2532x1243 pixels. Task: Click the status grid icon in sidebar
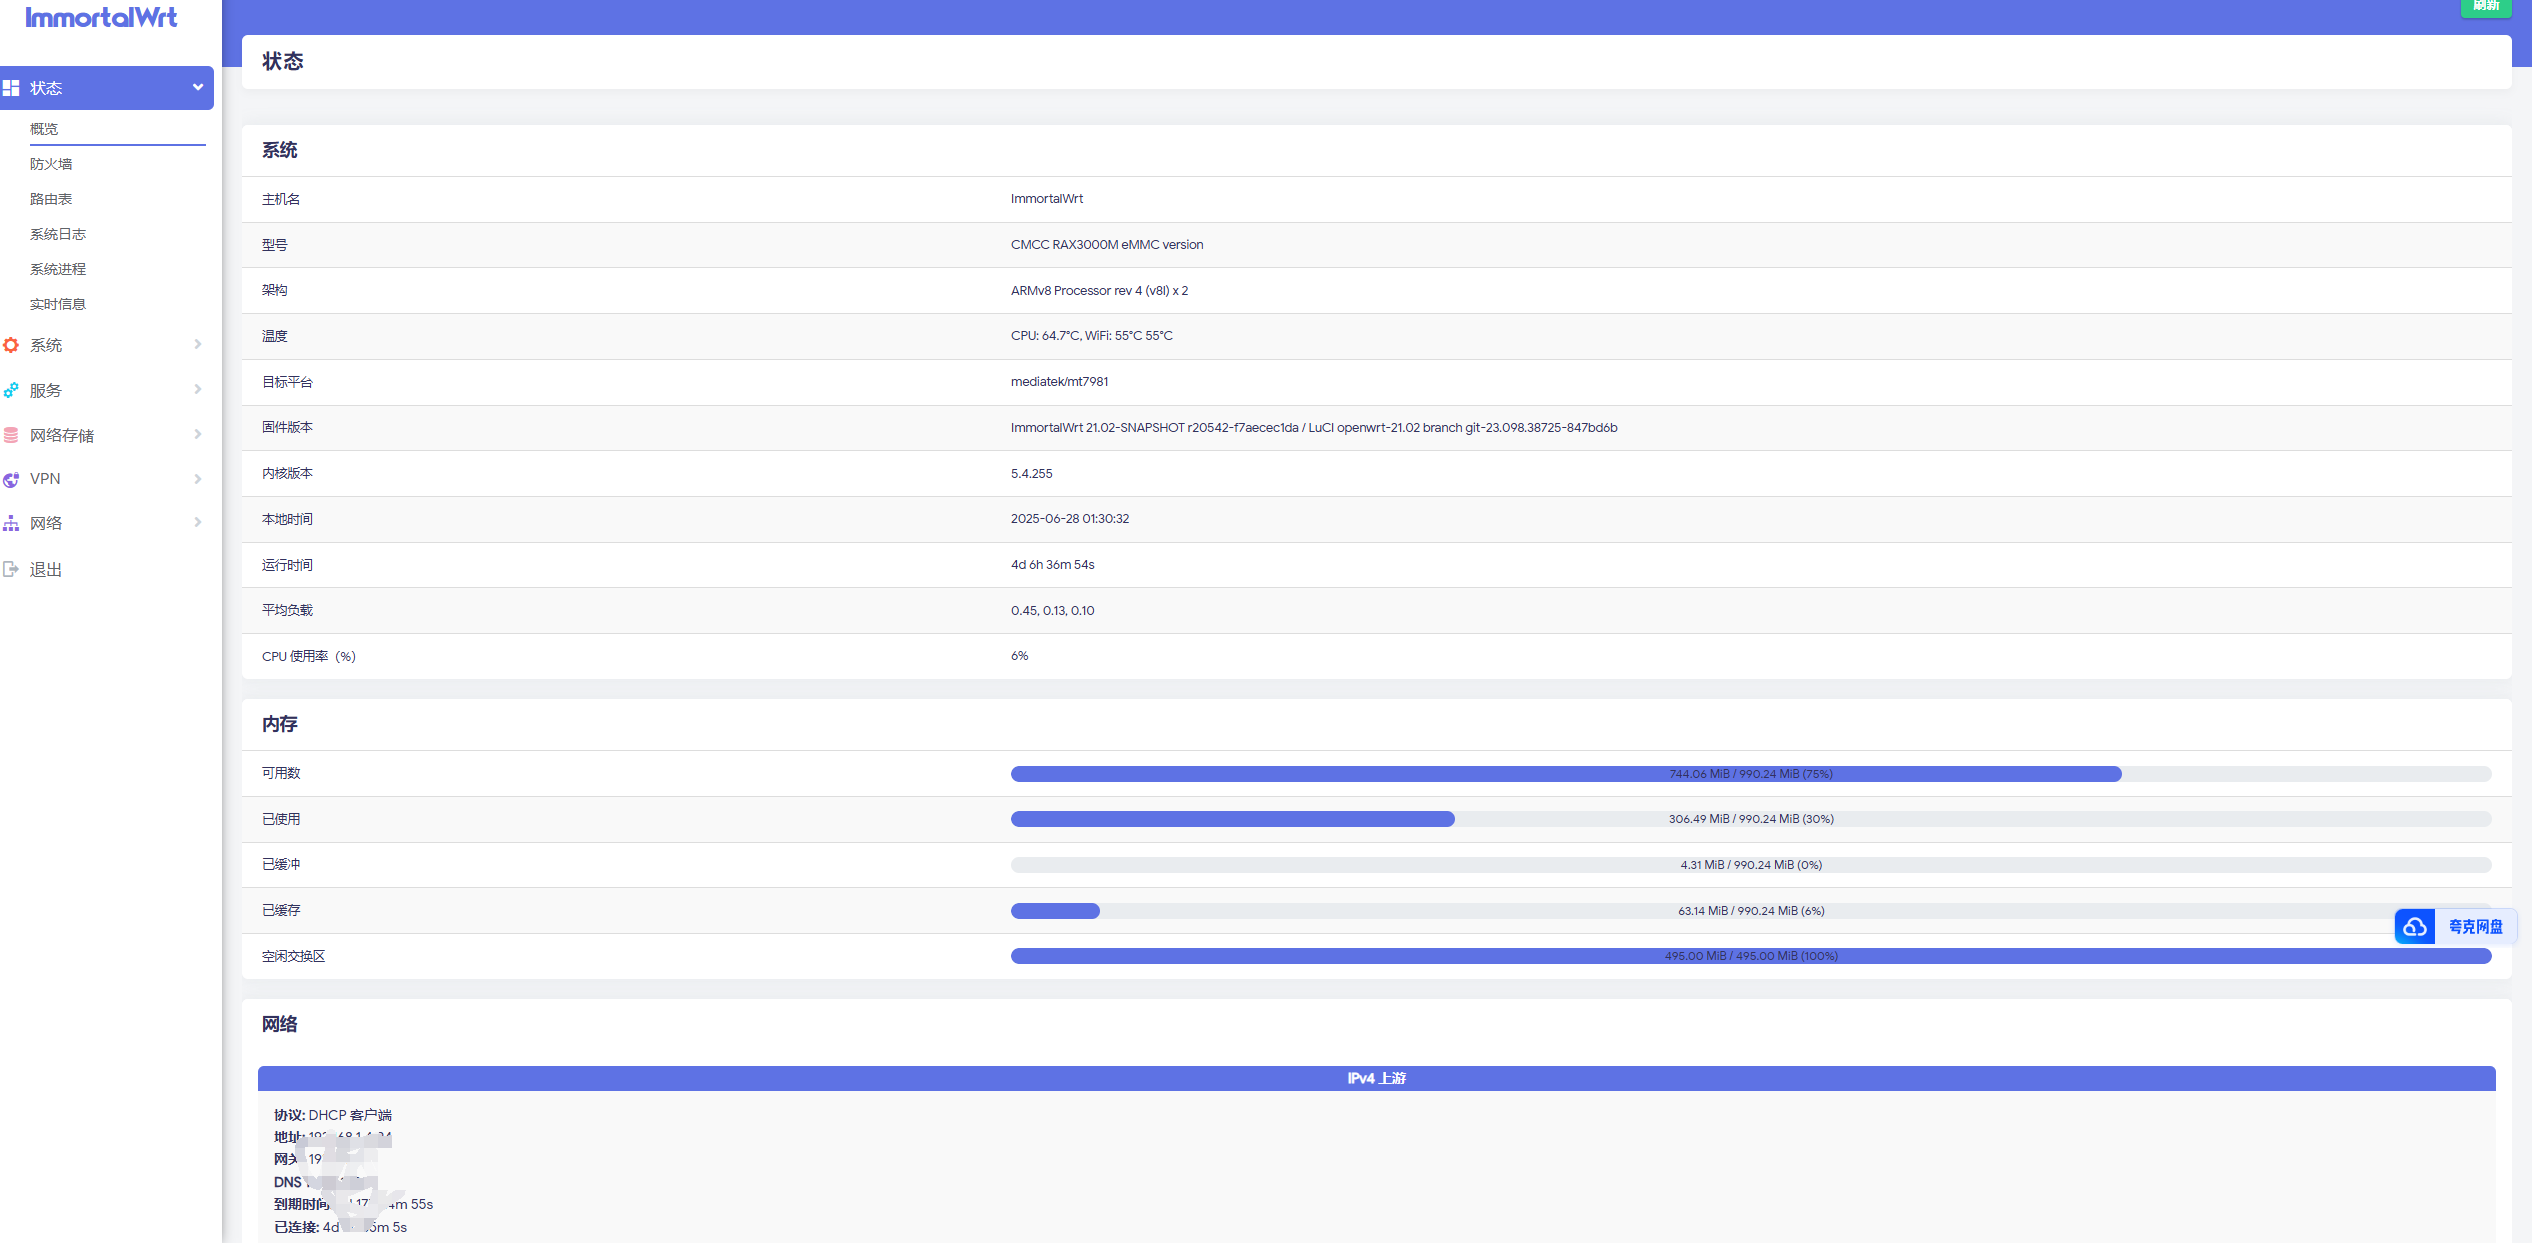[x=11, y=88]
